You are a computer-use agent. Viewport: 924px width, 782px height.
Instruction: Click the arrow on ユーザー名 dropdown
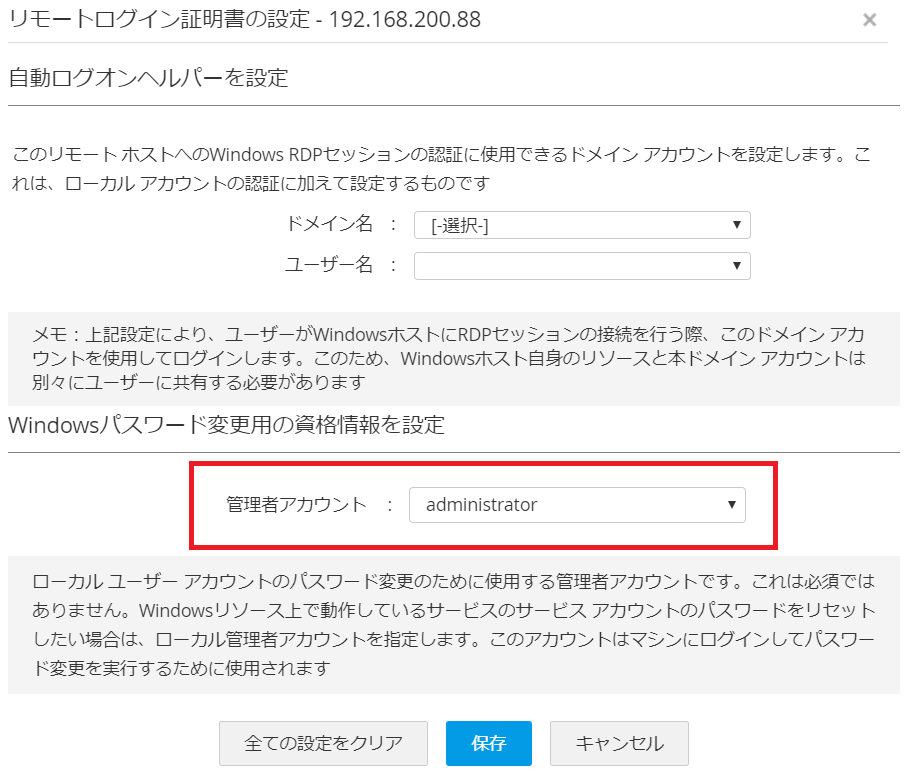pyautogui.click(x=737, y=266)
